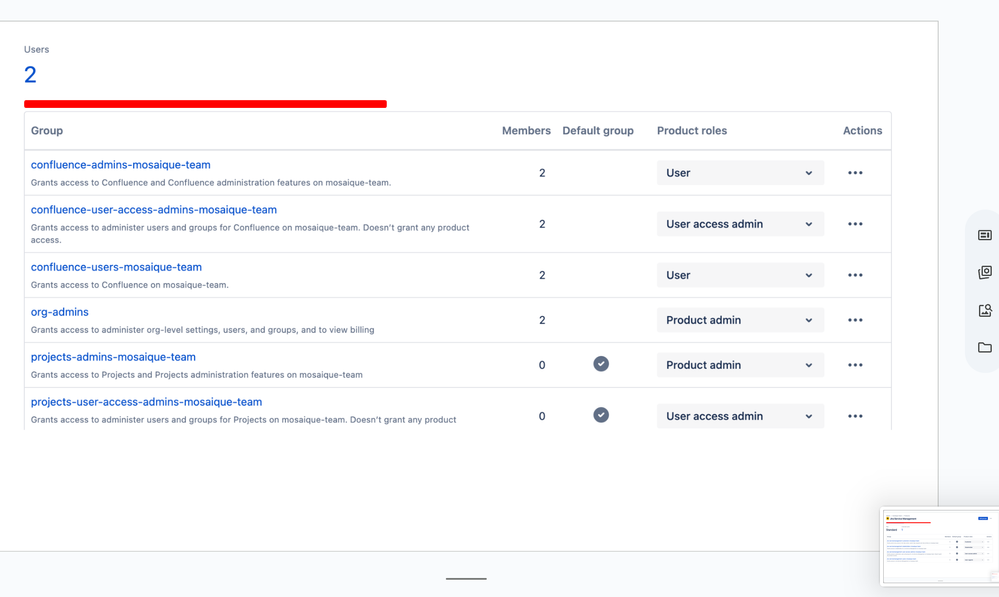999x597 pixels.
Task: Open product role dropdown for confluence-admins-mosaique-team
Action: pyautogui.click(x=740, y=173)
